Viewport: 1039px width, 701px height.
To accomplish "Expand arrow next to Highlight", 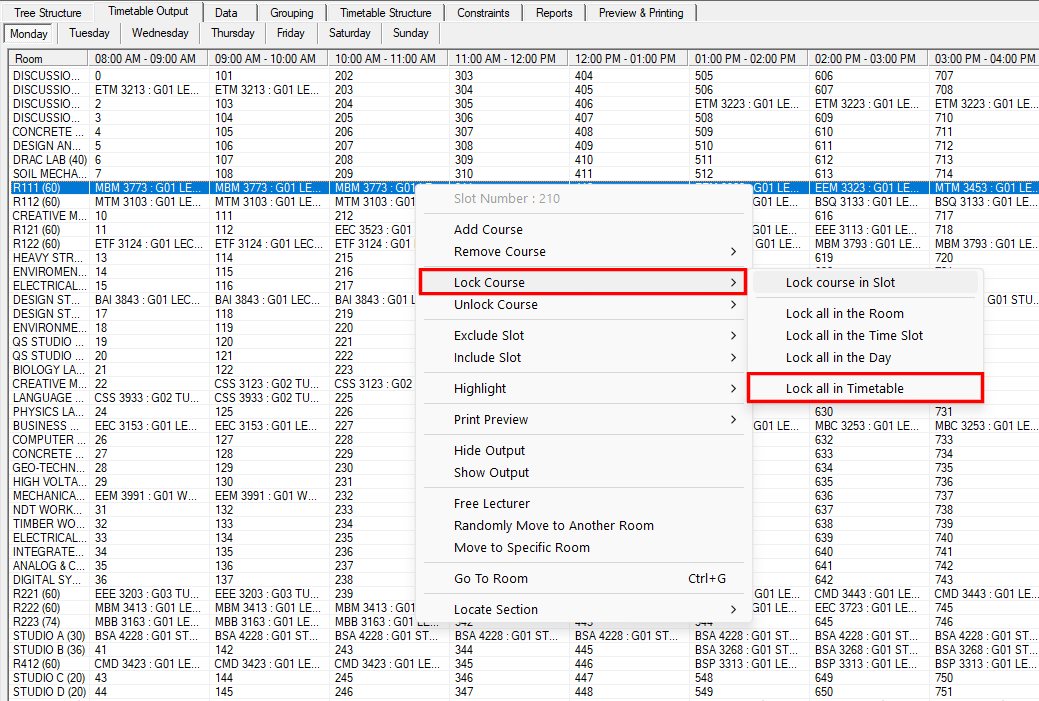I will (733, 388).
